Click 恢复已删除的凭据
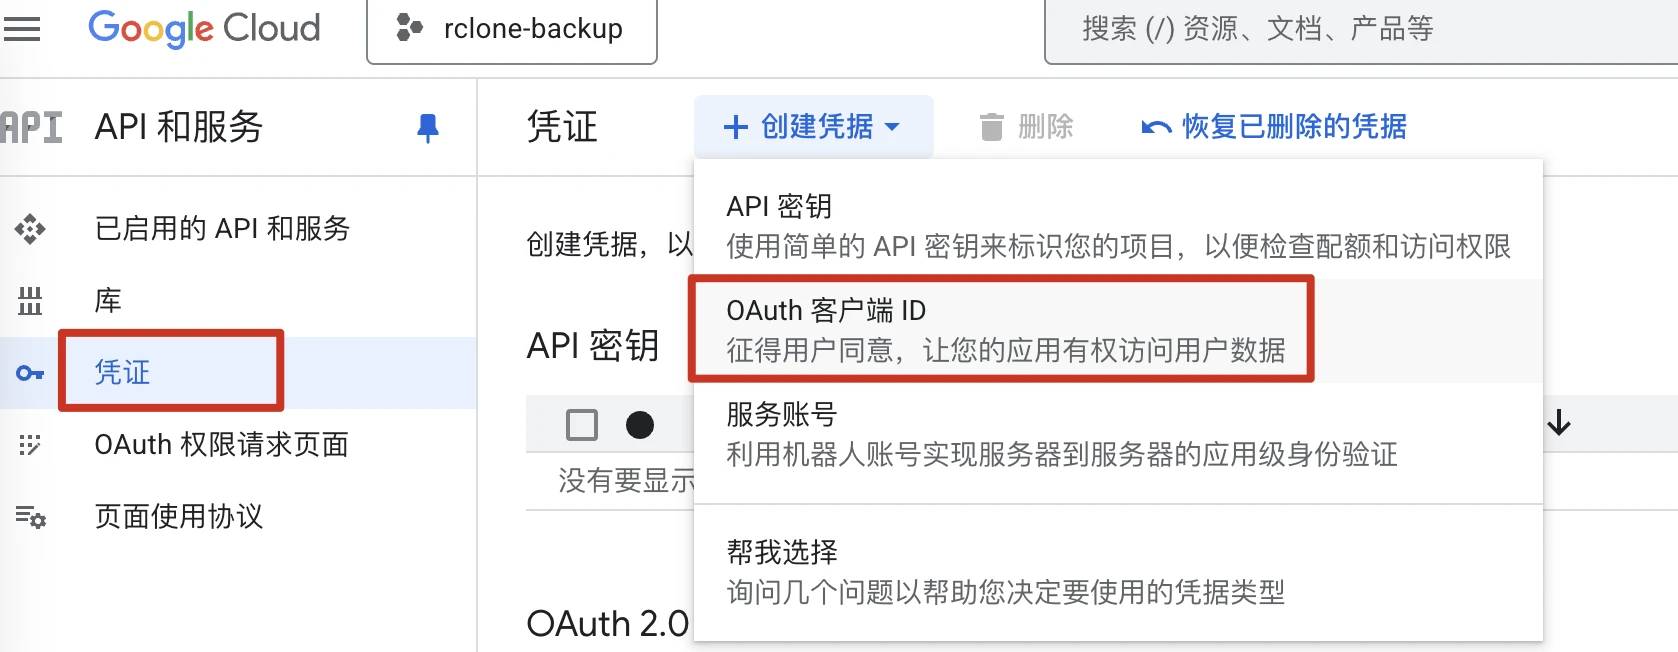The height and width of the screenshot is (652, 1678). pyautogui.click(x=1275, y=127)
